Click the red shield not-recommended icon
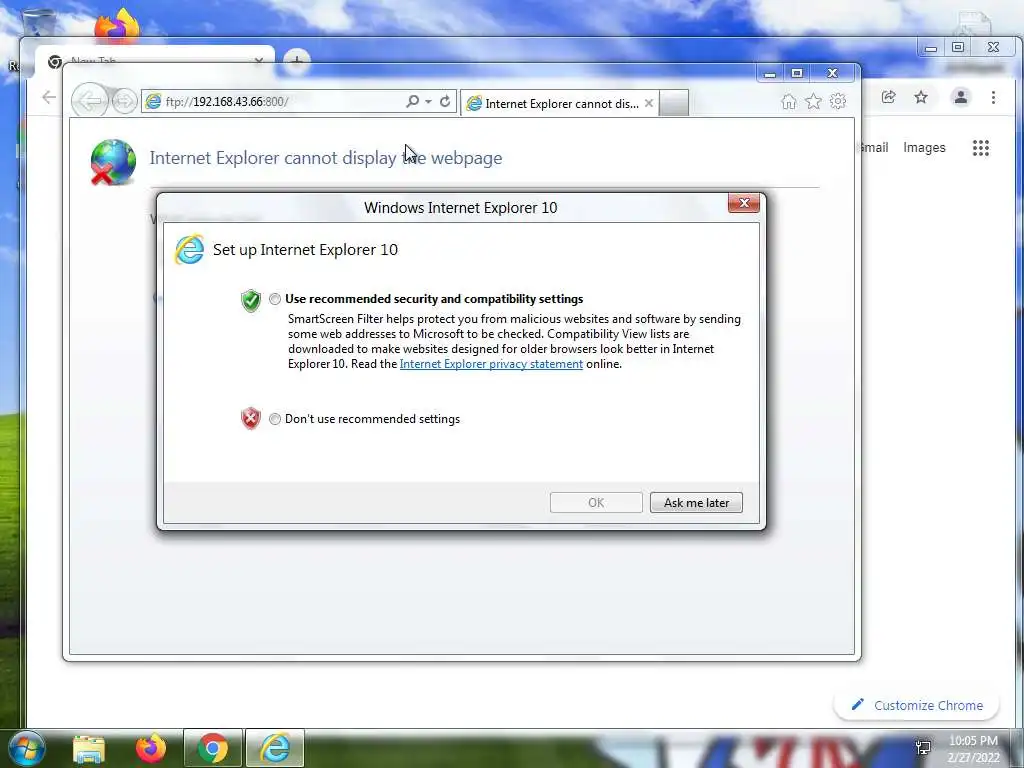Screen dimensions: 1024x768 click(251, 418)
